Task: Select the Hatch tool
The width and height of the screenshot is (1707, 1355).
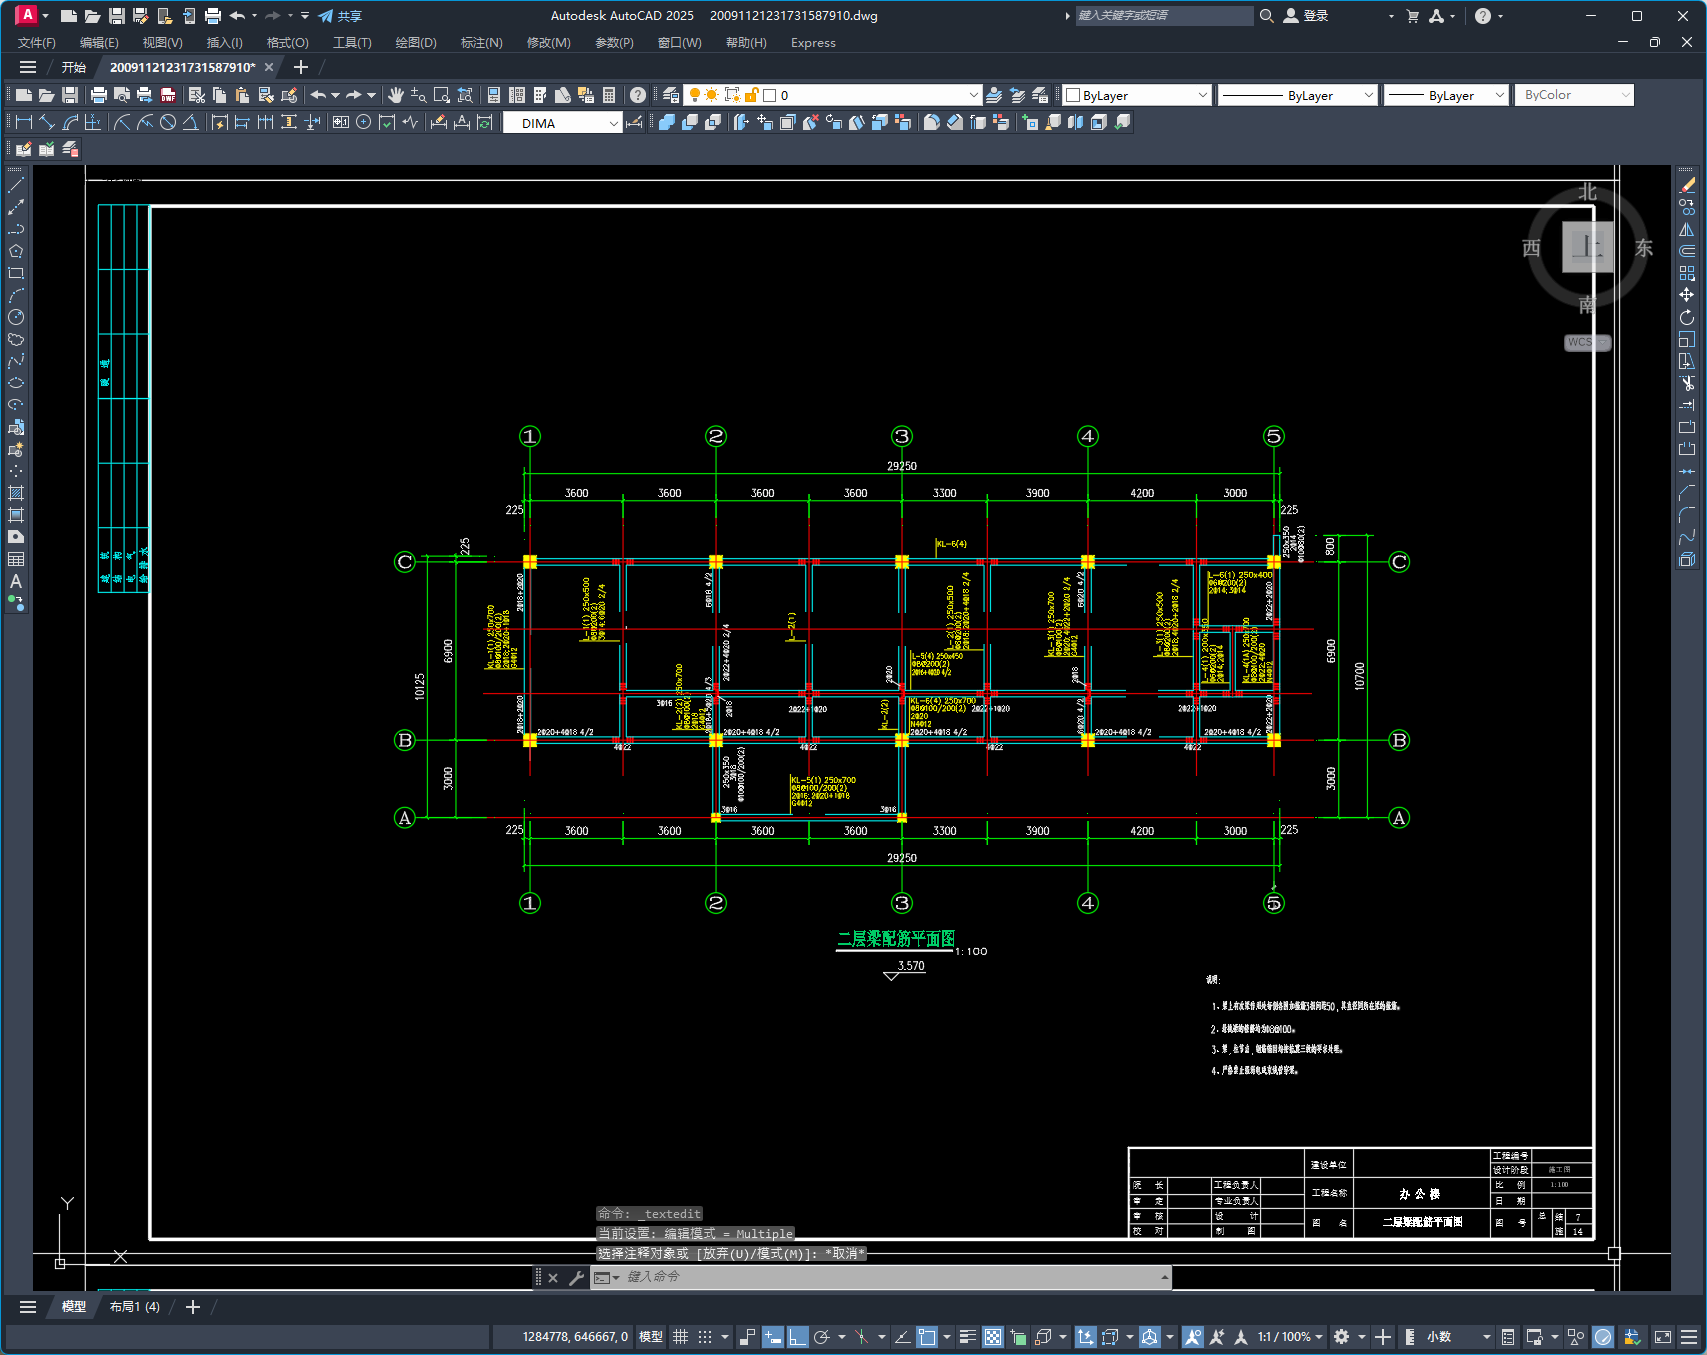Action: (16, 493)
